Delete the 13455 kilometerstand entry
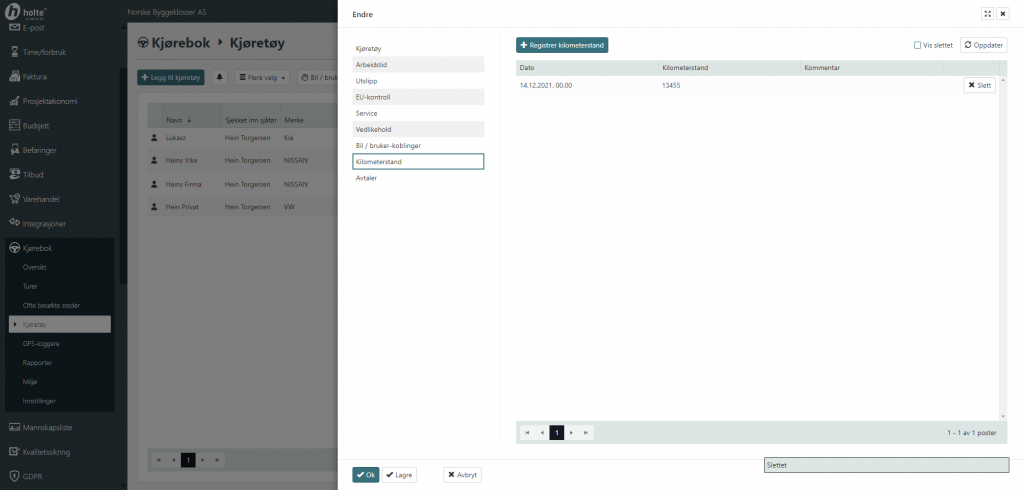 click(x=979, y=86)
